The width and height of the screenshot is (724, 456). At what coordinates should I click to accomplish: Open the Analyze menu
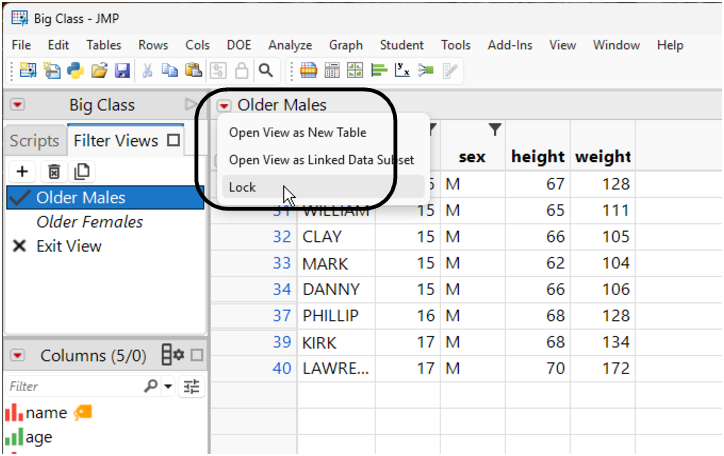290,45
